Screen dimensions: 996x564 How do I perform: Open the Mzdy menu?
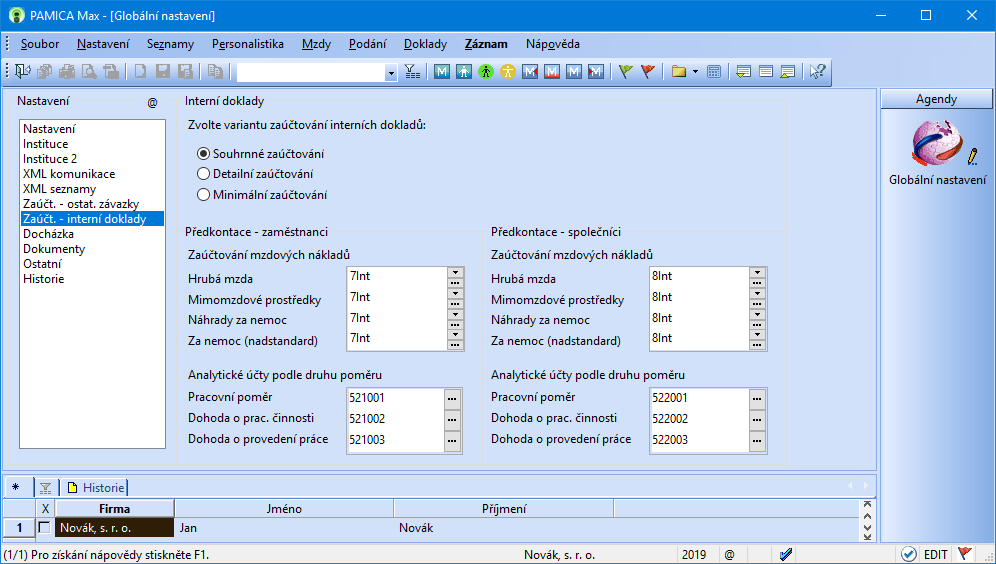click(x=316, y=44)
